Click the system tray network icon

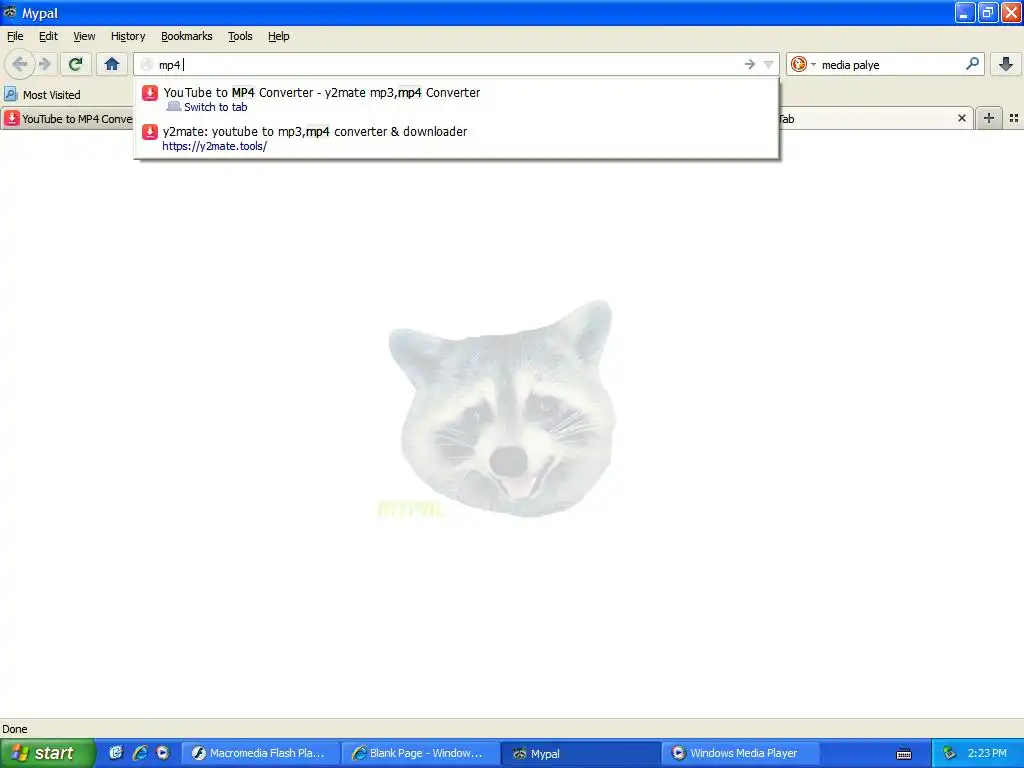click(x=949, y=753)
